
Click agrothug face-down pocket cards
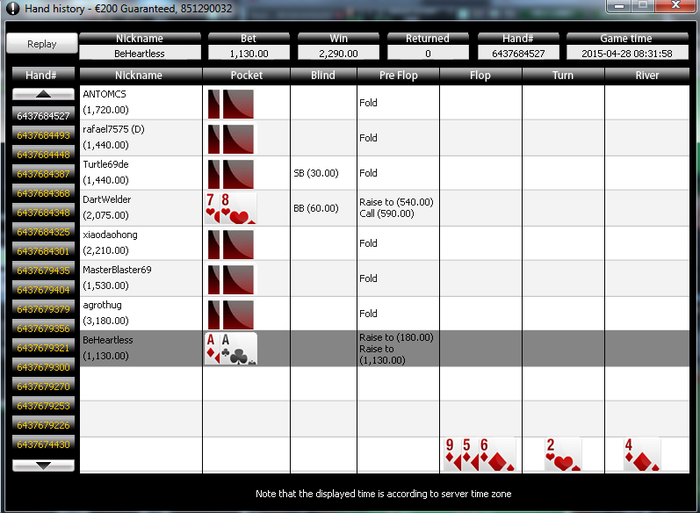pos(231,315)
